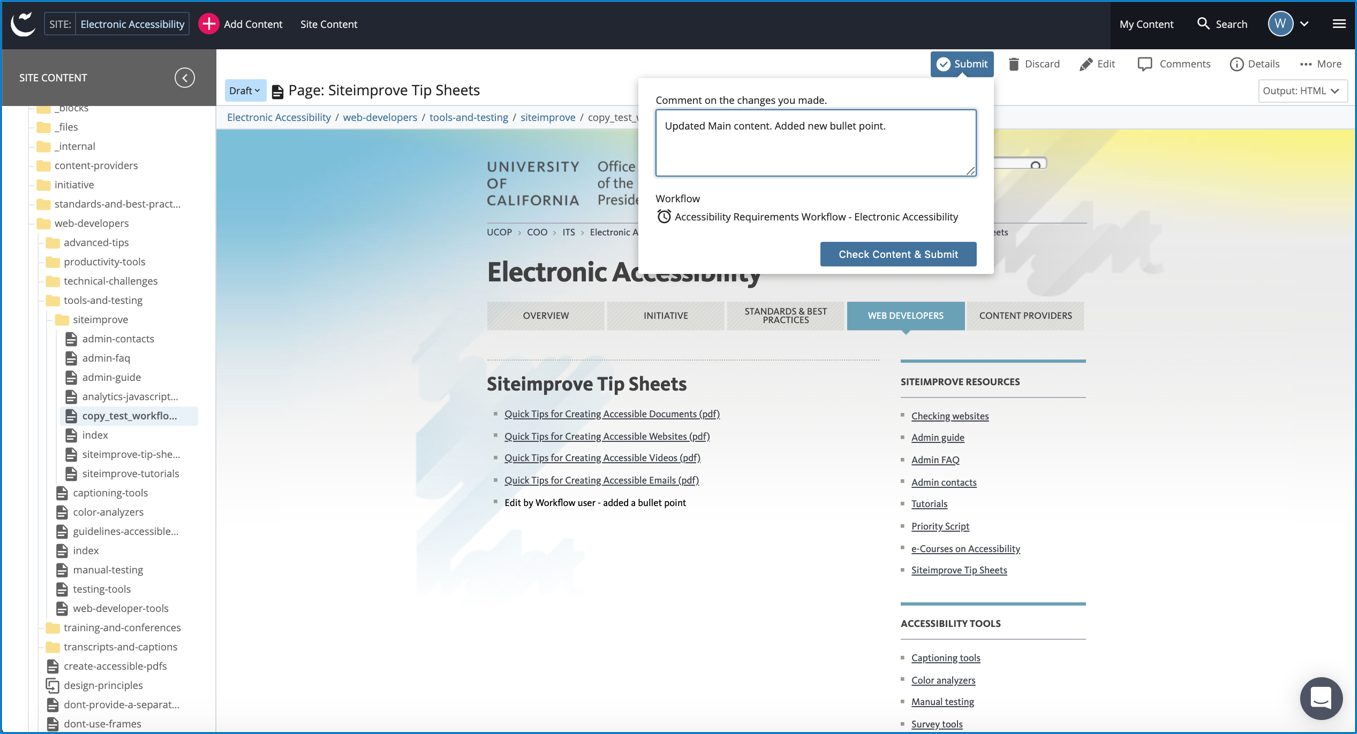The width and height of the screenshot is (1357, 734).
Task: Open the manual-testing page
Action: point(108,570)
